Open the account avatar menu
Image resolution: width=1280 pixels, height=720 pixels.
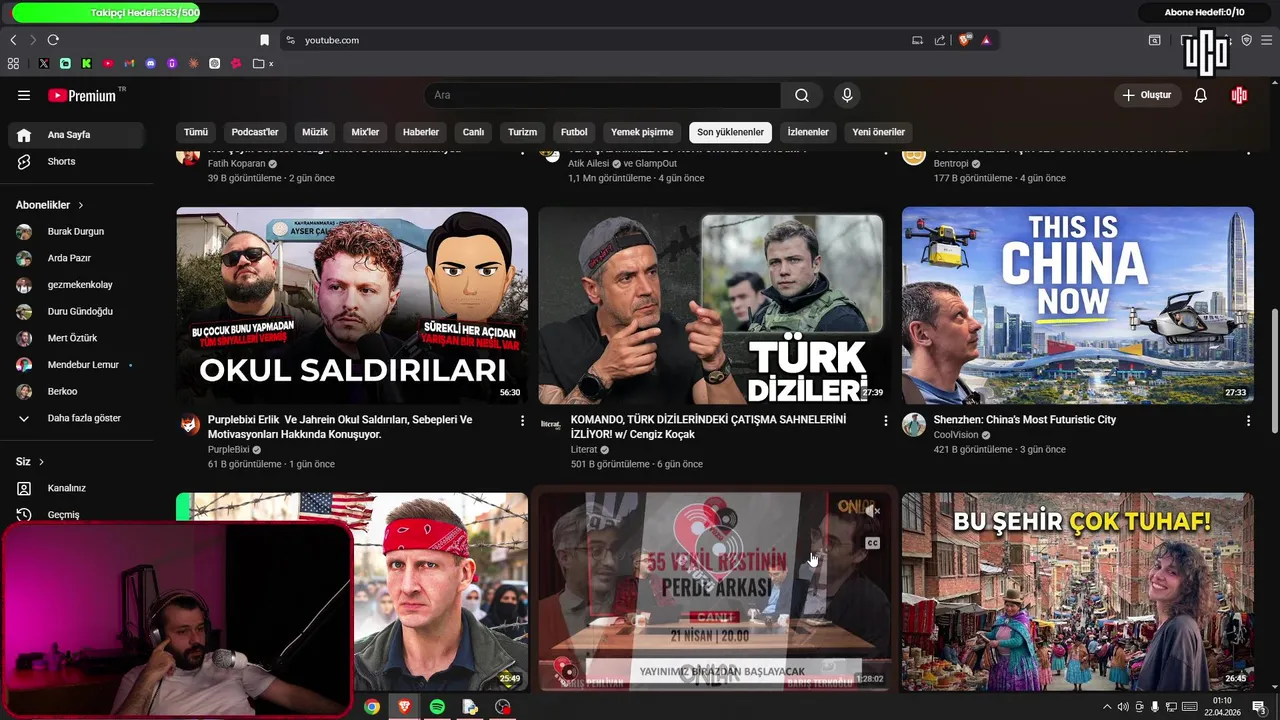click(x=1240, y=95)
